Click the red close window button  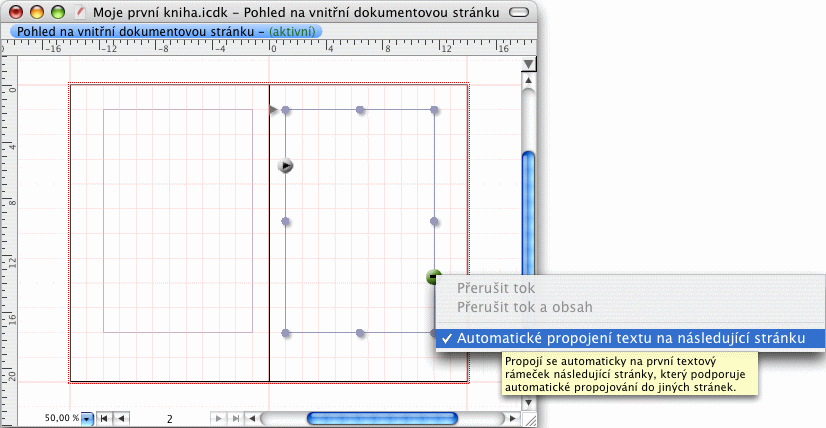click(x=17, y=12)
